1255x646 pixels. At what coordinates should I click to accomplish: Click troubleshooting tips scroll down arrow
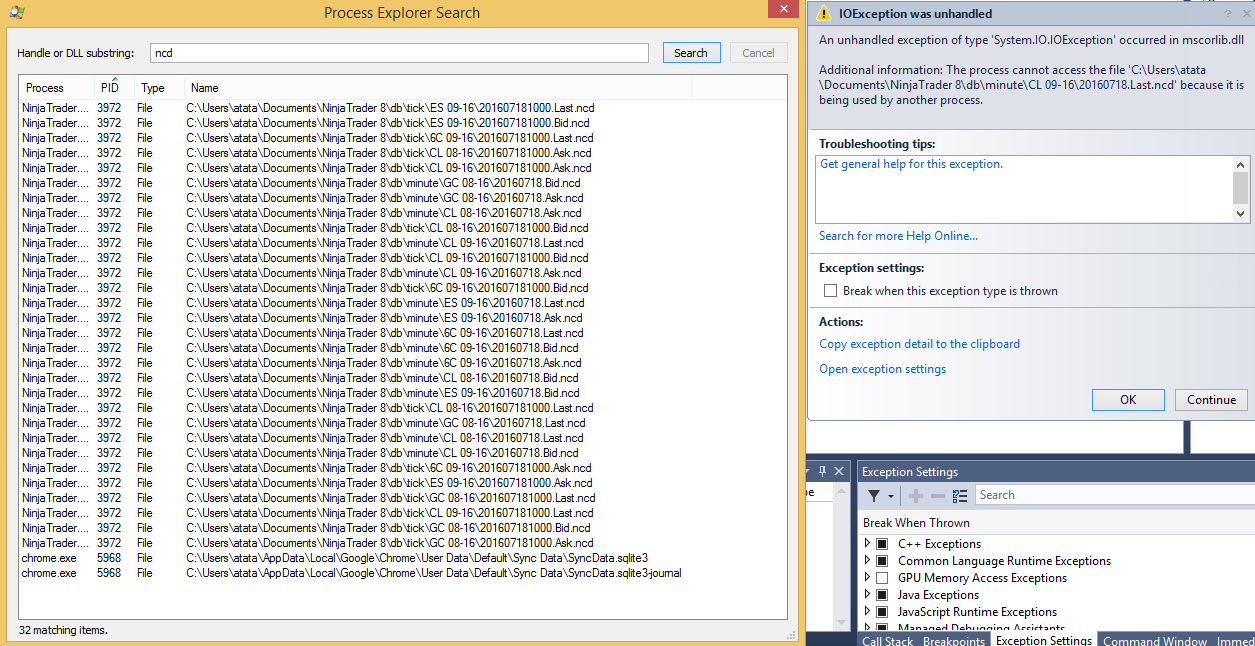tap(1241, 213)
